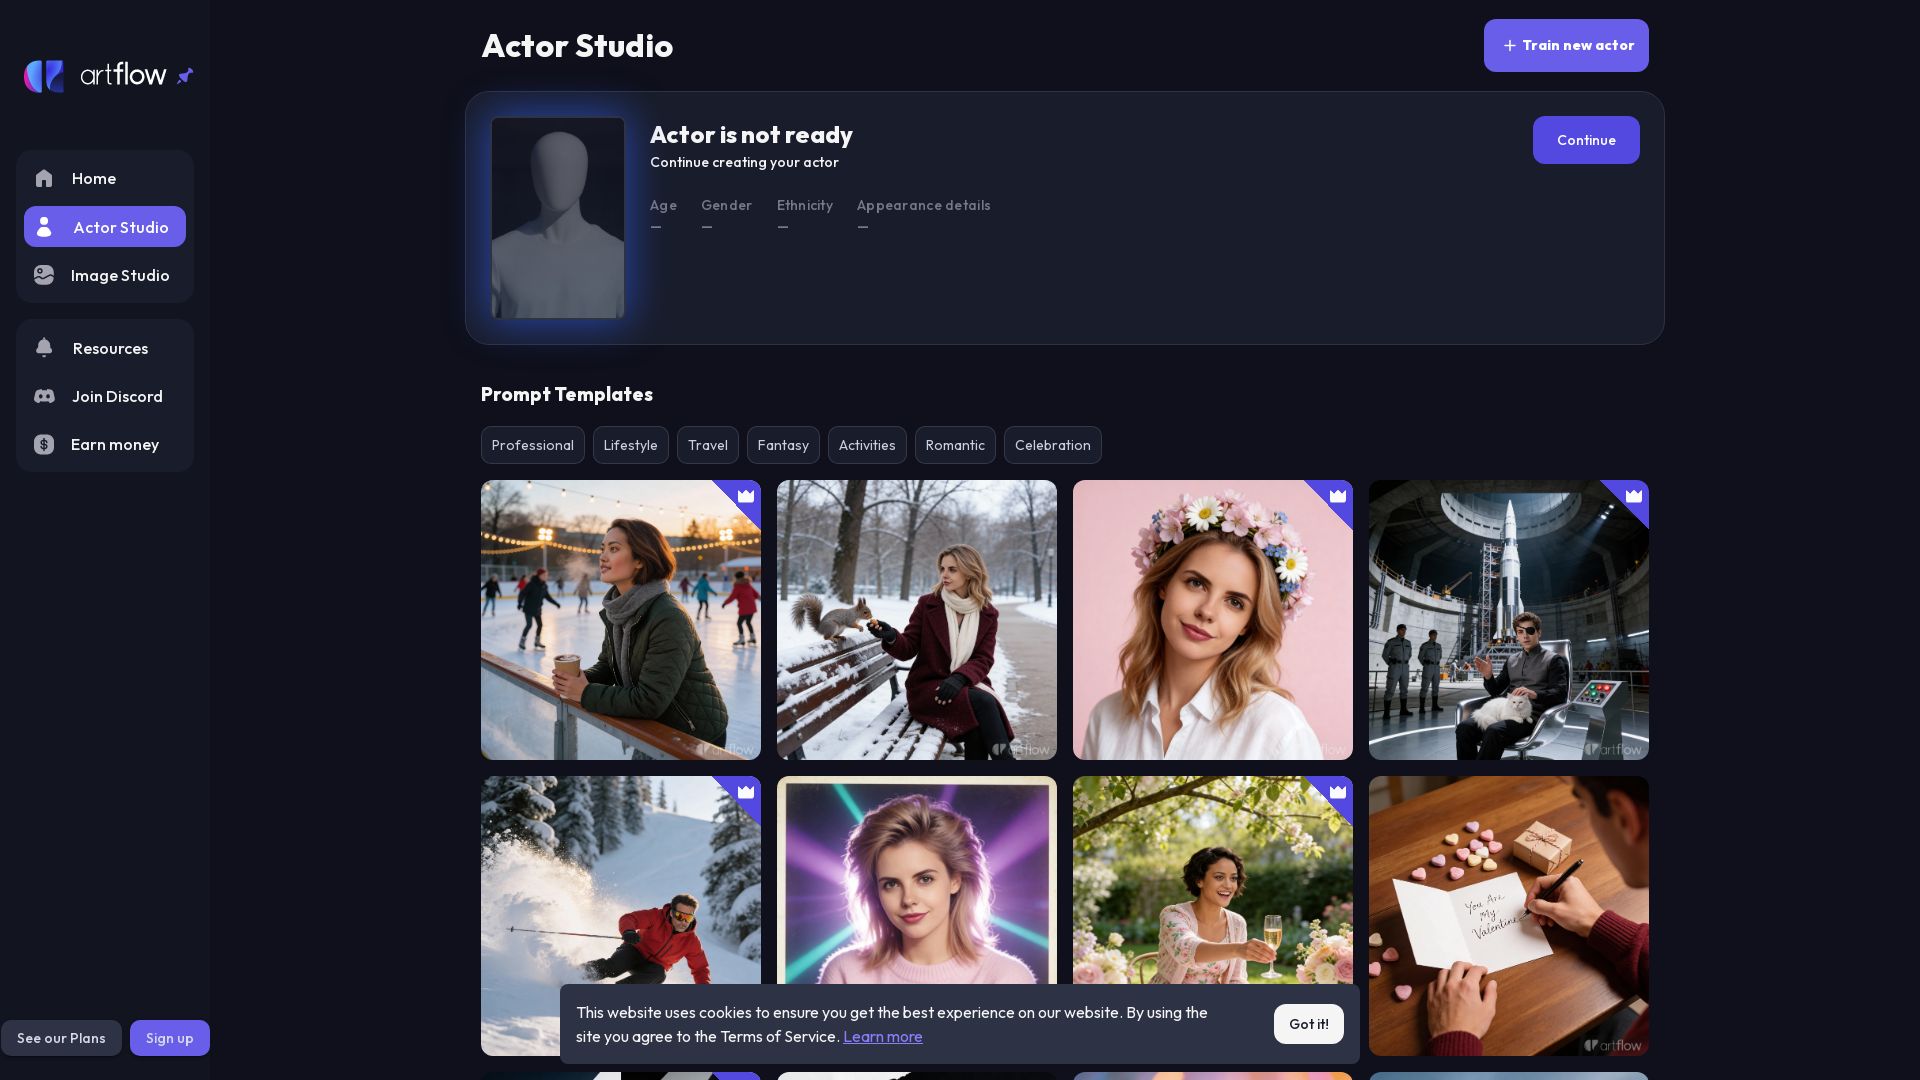Image resolution: width=1920 pixels, height=1080 pixels.
Task: Click the Earn money dollar icon
Action: 44,445
